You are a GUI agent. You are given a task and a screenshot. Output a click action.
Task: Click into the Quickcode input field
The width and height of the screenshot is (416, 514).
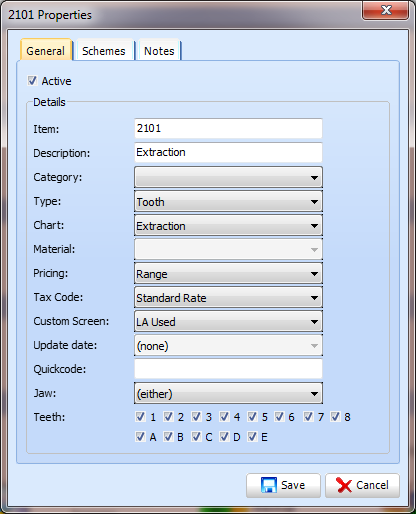point(228,369)
